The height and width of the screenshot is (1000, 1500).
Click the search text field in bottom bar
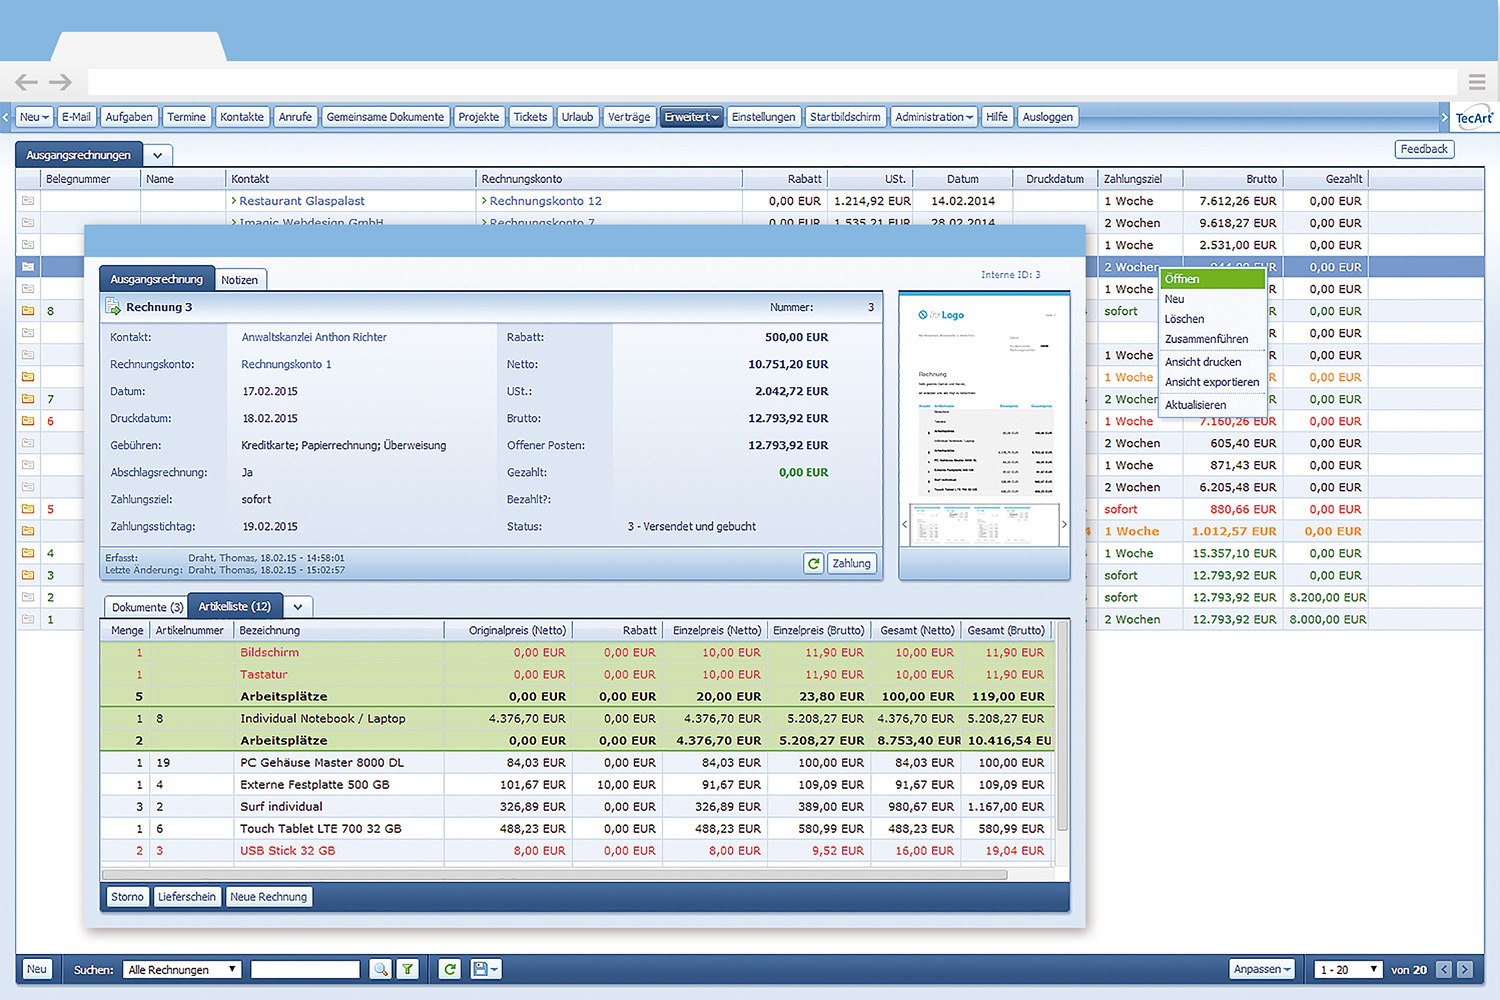pos(305,969)
